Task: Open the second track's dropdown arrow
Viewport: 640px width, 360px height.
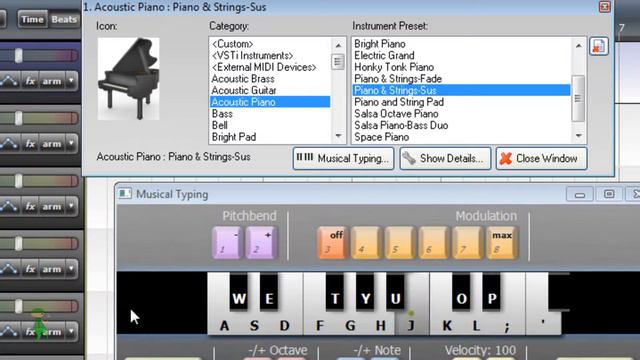Action: click(71, 144)
